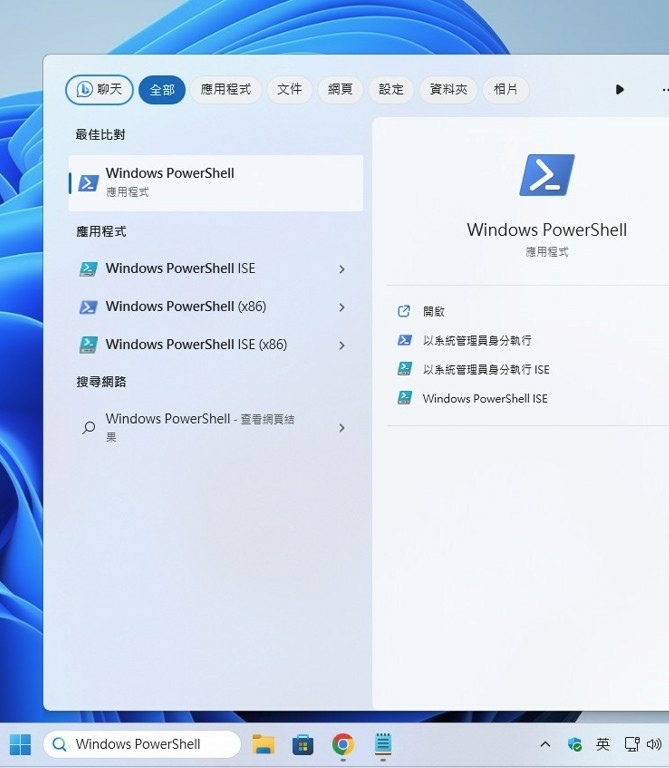Click the Windows PowerShell ISE app icon

pos(89,269)
